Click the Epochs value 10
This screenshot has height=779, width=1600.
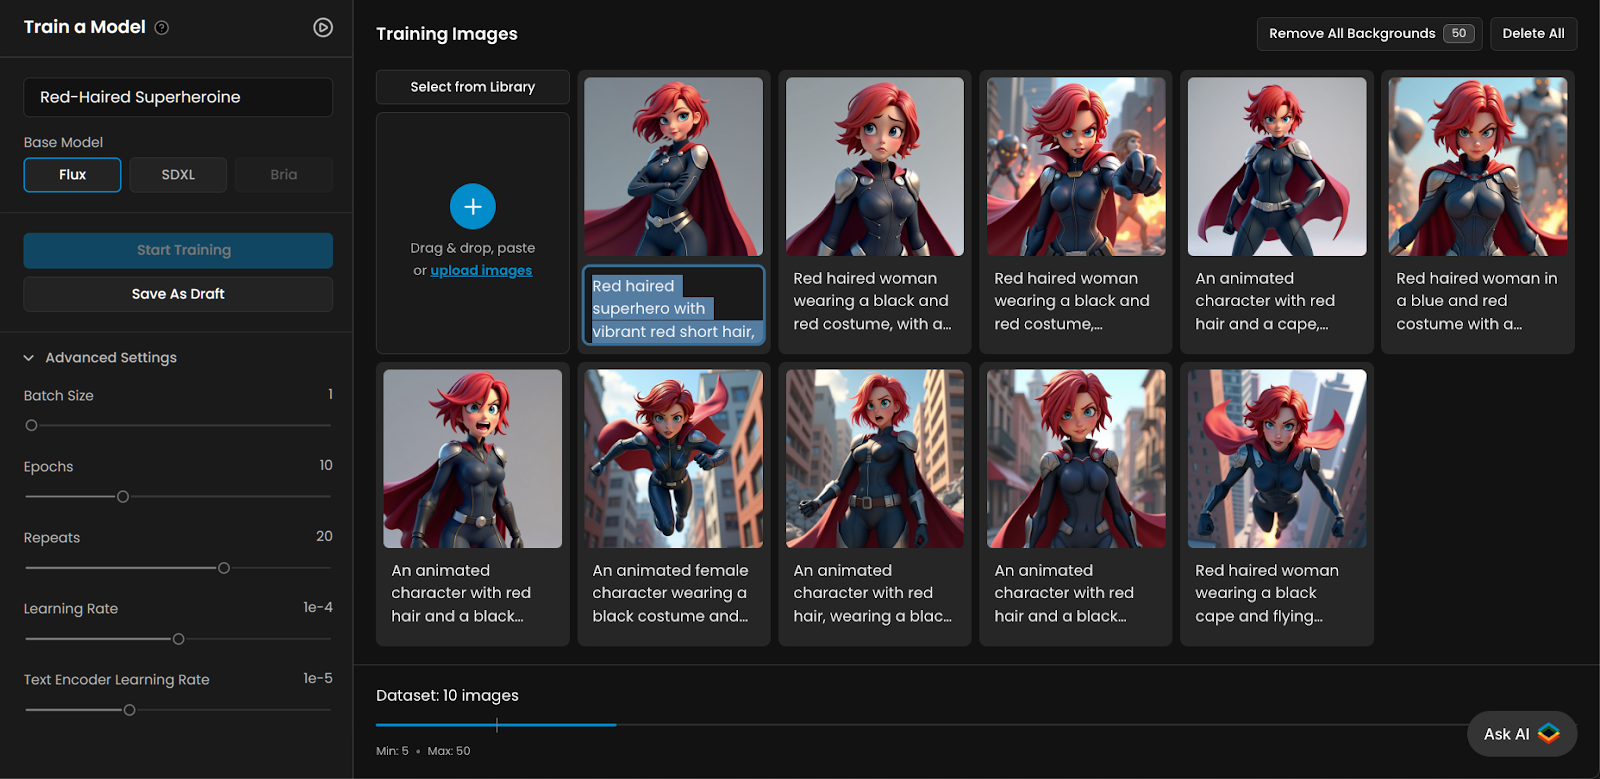(326, 466)
